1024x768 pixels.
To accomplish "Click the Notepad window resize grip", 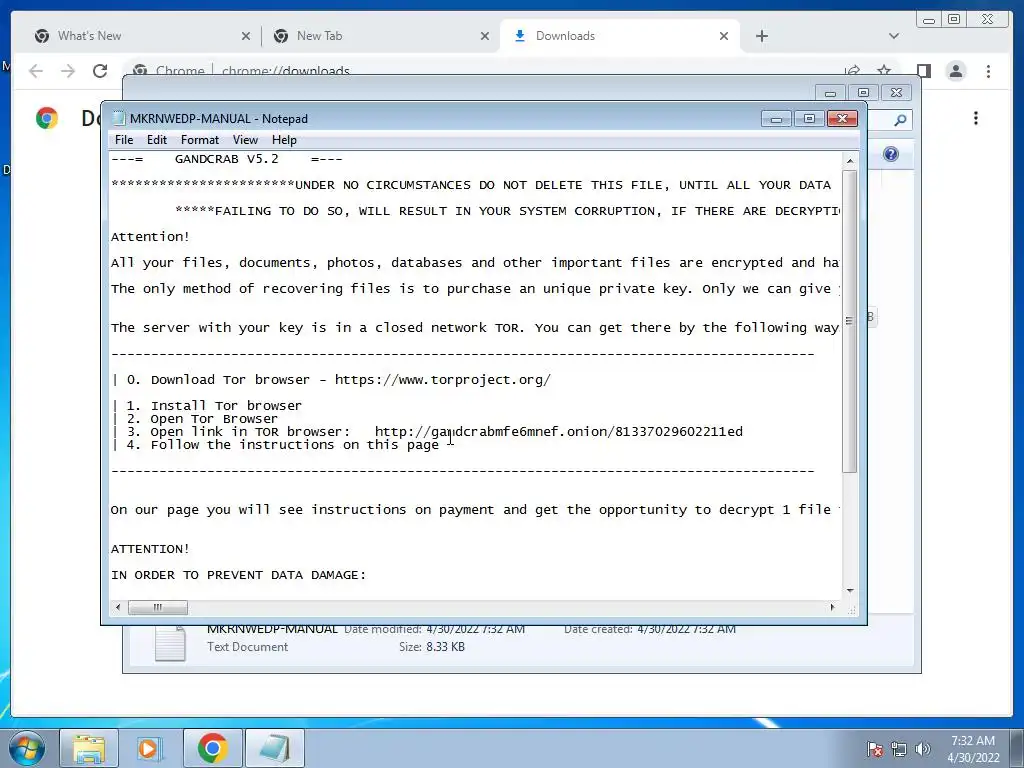I will [852, 610].
